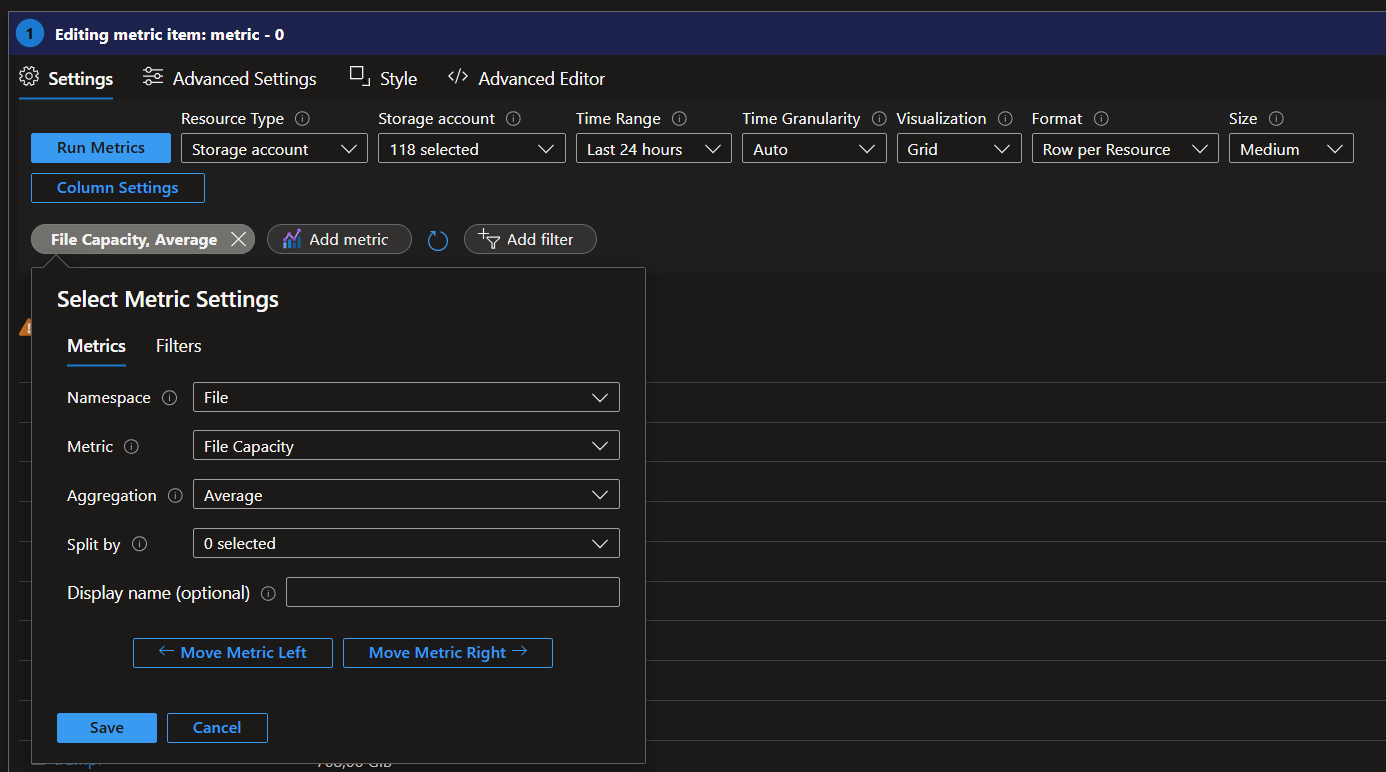Screen dimensions: 1386x772
Task: Expand the Aggregation Average dropdown
Action: point(406,495)
